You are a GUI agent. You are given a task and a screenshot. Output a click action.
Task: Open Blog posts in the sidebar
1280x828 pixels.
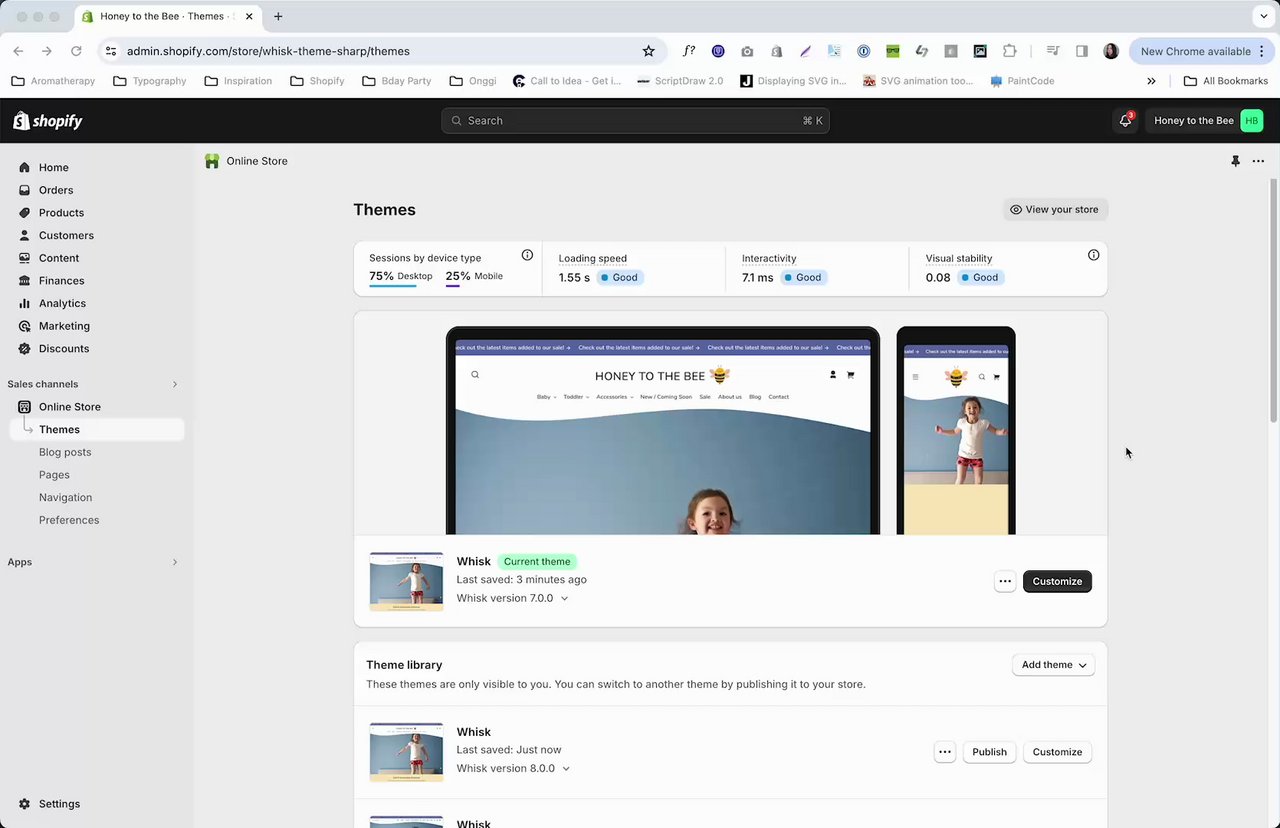point(65,452)
